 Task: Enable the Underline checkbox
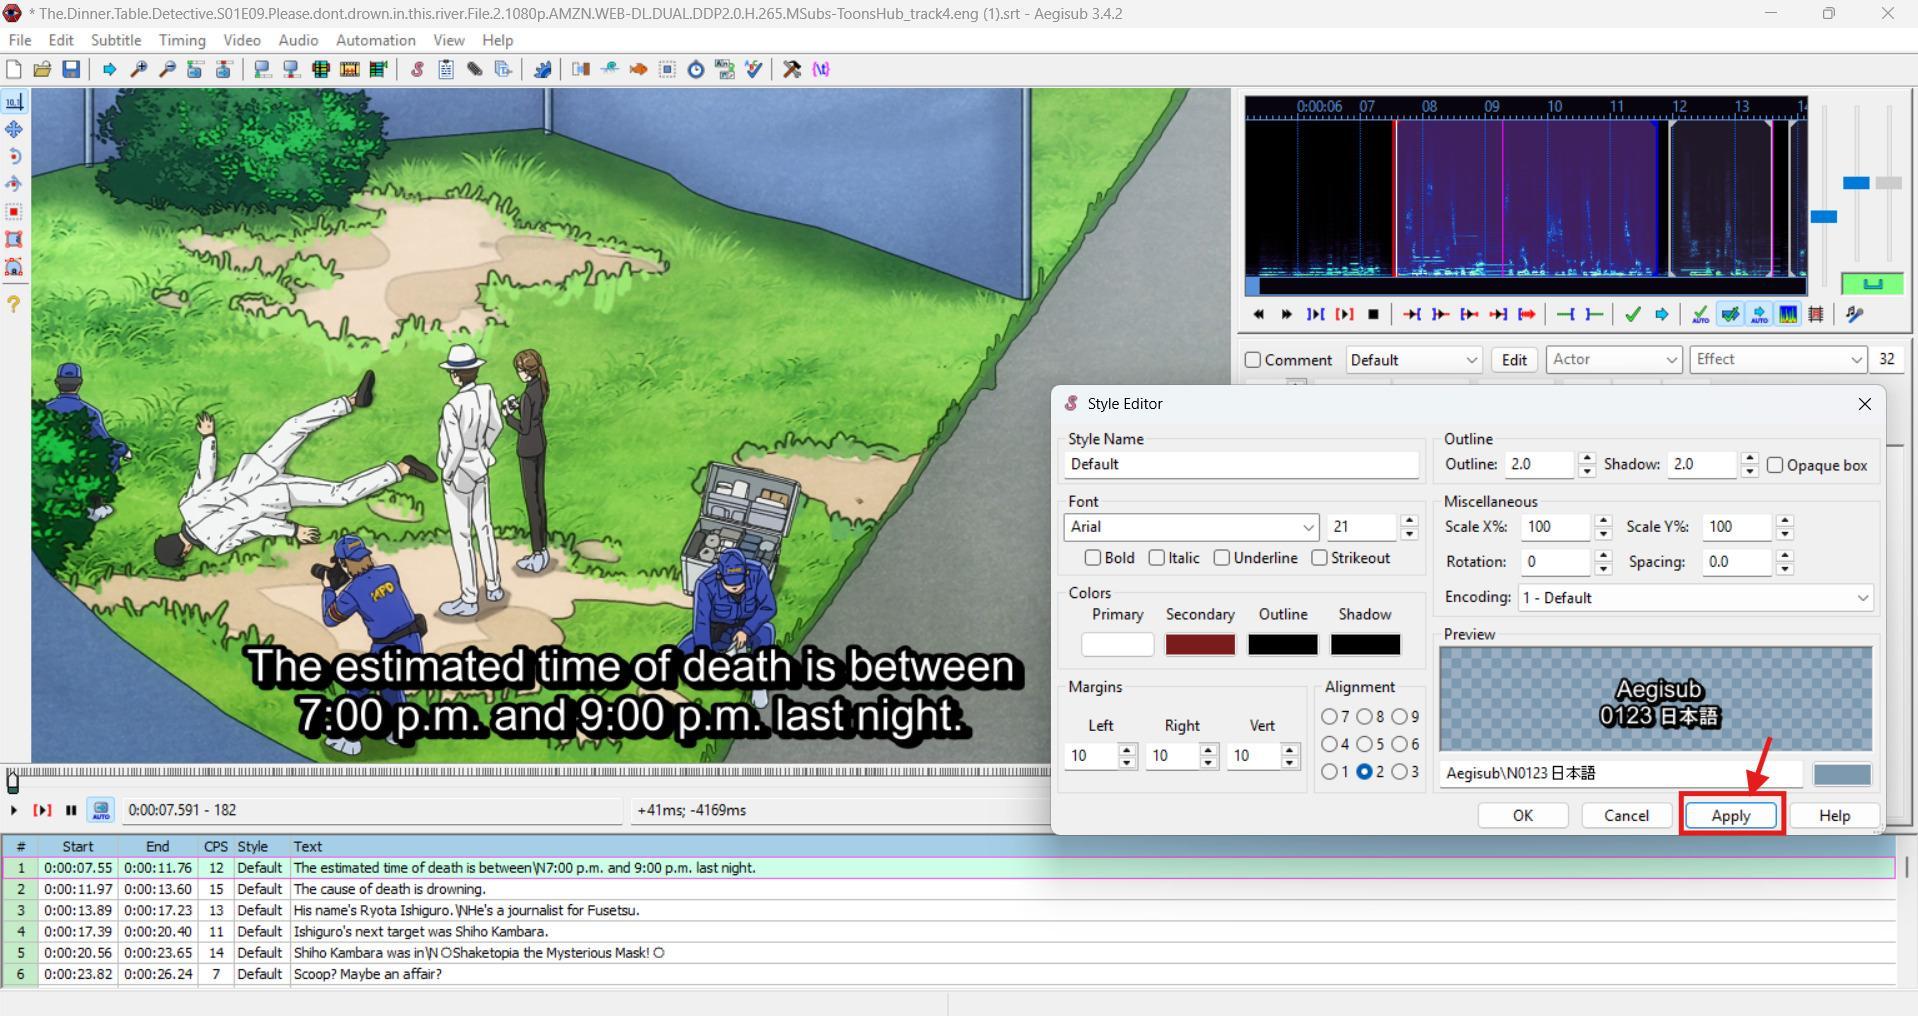(x=1222, y=558)
